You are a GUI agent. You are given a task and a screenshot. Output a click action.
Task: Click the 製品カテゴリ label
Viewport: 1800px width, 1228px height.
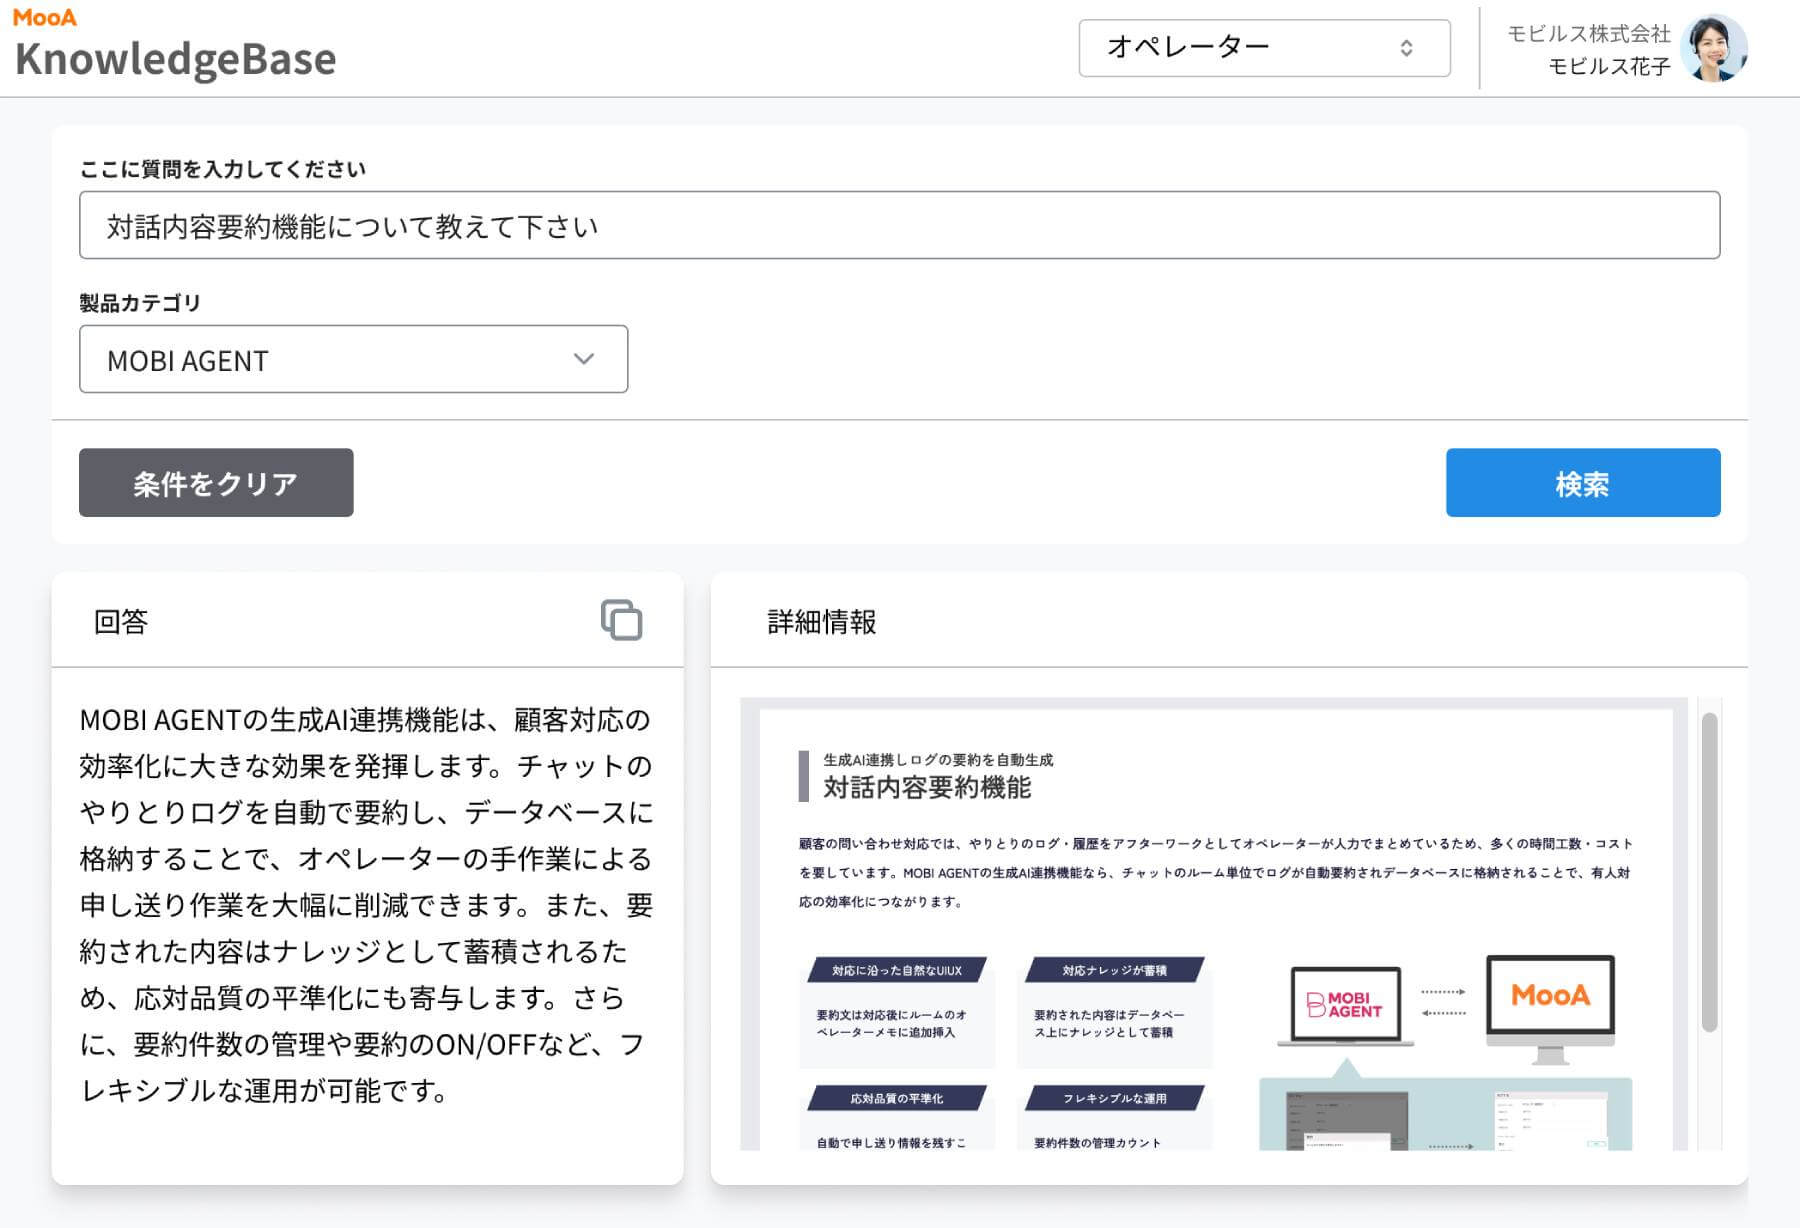140,303
